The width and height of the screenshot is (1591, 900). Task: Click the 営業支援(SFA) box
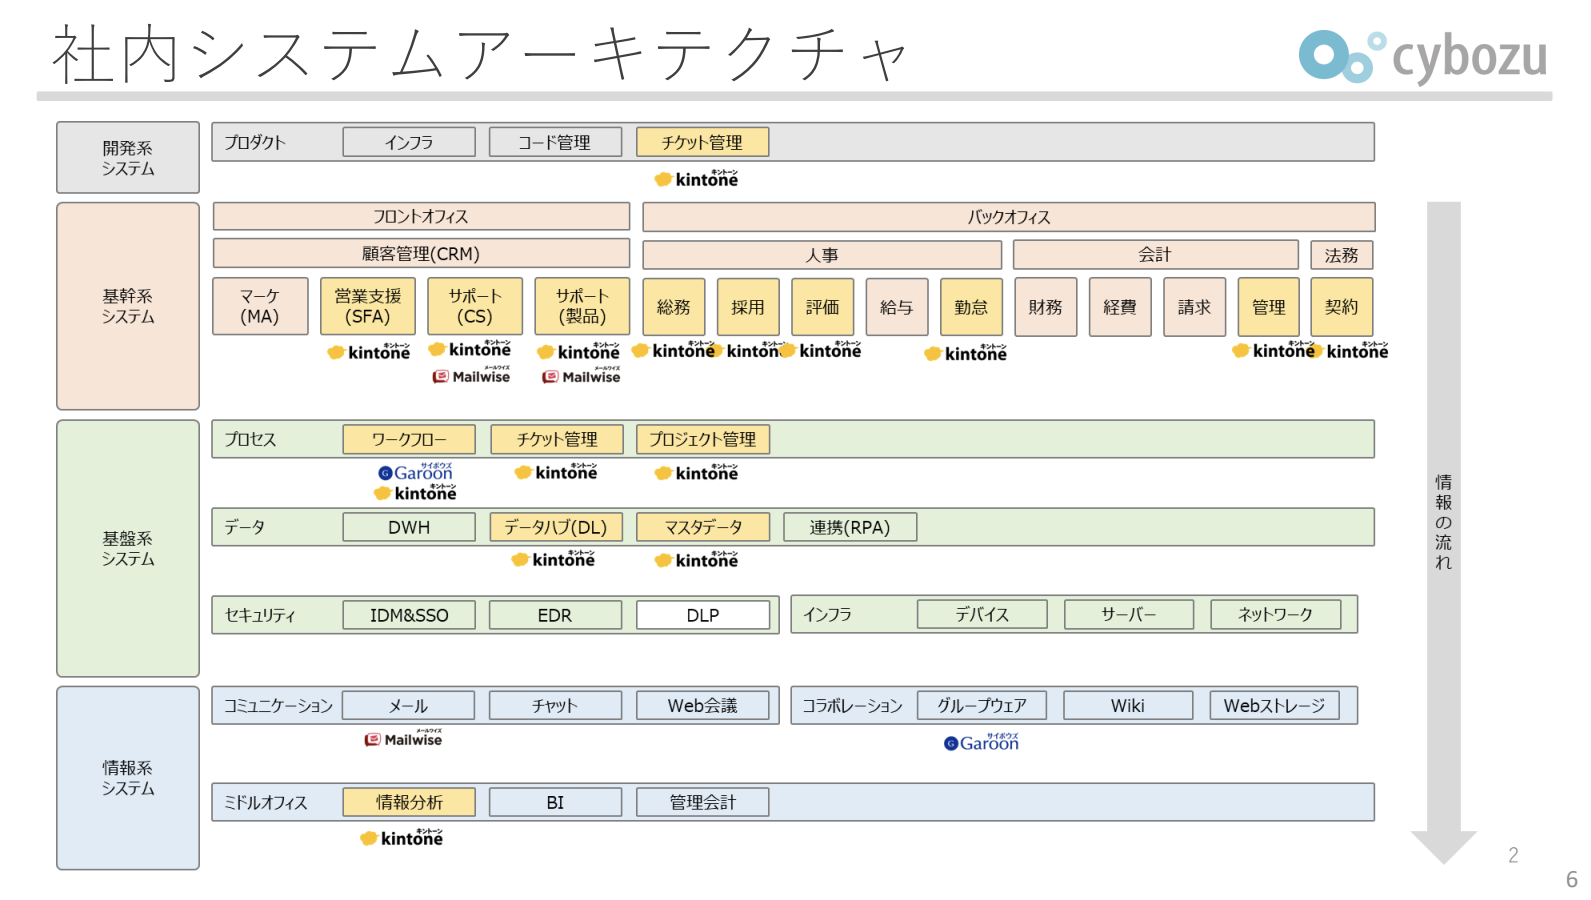click(x=368, y=306)
